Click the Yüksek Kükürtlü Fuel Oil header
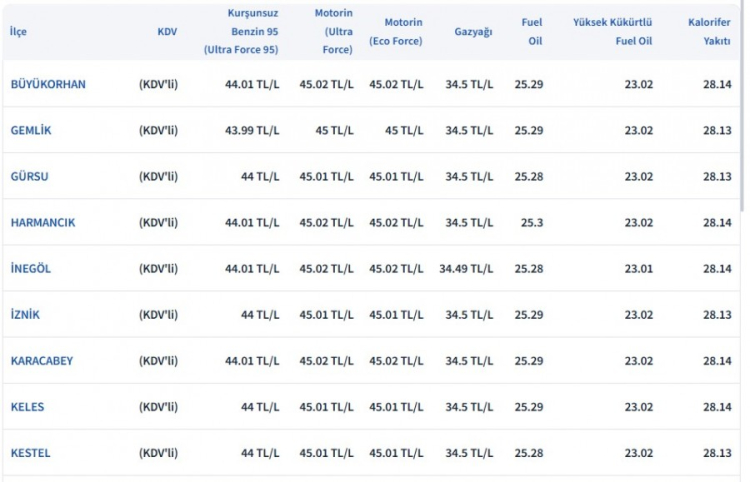Viewport: 750px width, 482px height. [x=612, y=32]
